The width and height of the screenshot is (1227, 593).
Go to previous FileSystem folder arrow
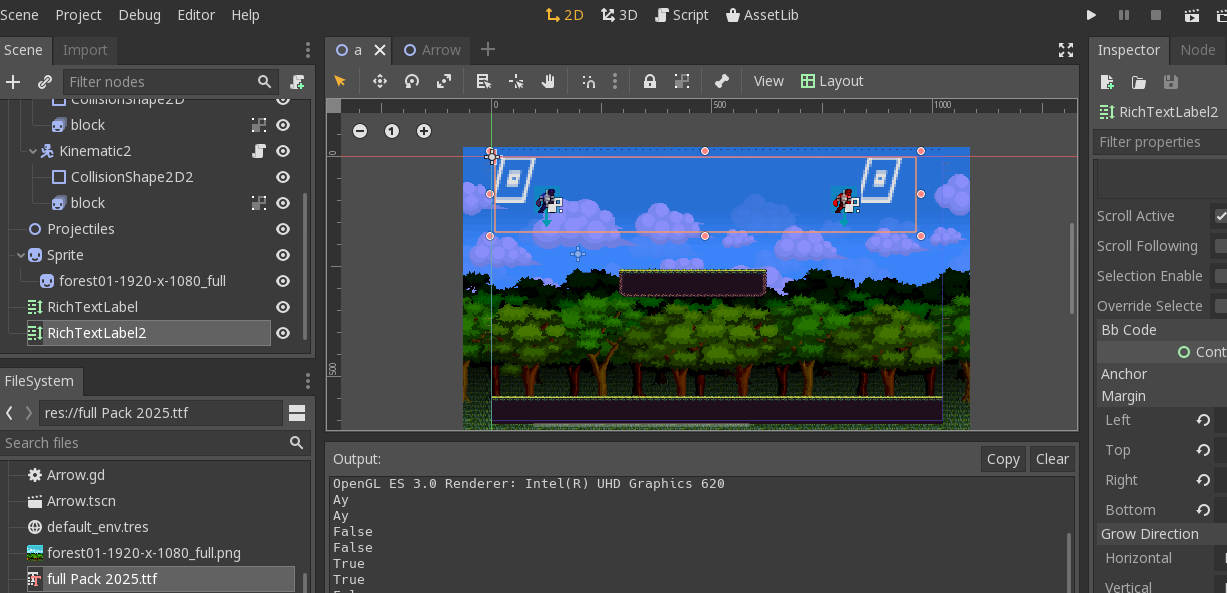pos(9,413)
